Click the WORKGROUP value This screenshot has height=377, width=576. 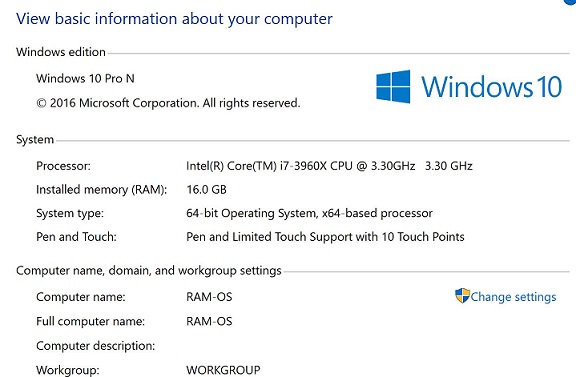pos(223,370)
